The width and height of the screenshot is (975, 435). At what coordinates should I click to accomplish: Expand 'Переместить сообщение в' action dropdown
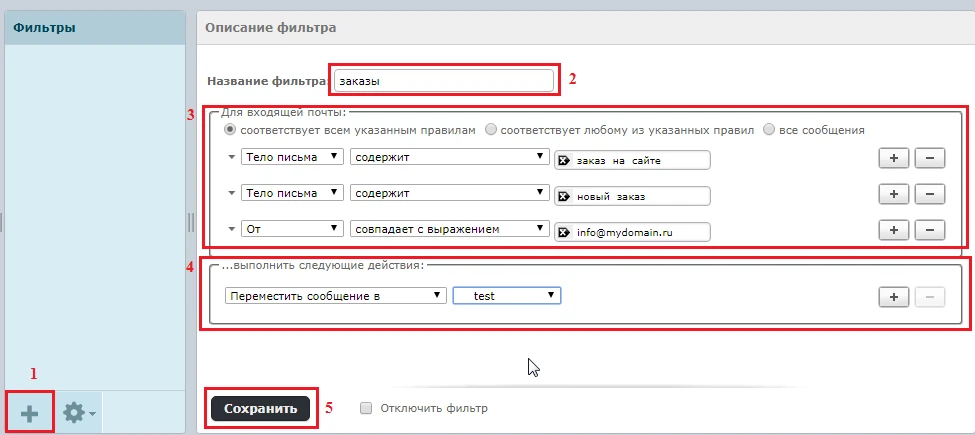click(x=335, y=296)
